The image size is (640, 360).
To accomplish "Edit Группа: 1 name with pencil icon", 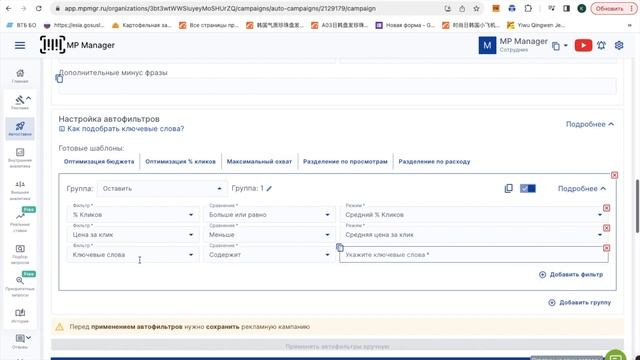I will coord(269,189).
